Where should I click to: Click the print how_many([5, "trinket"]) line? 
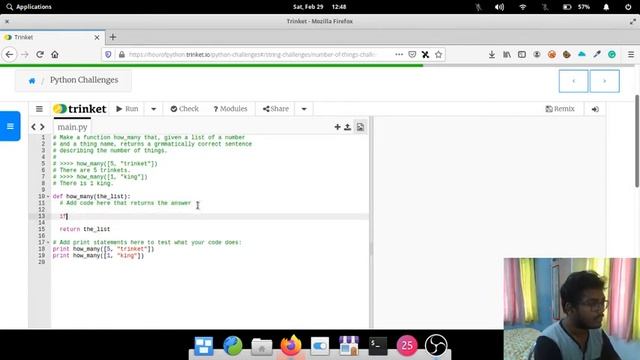click(103, 249)
